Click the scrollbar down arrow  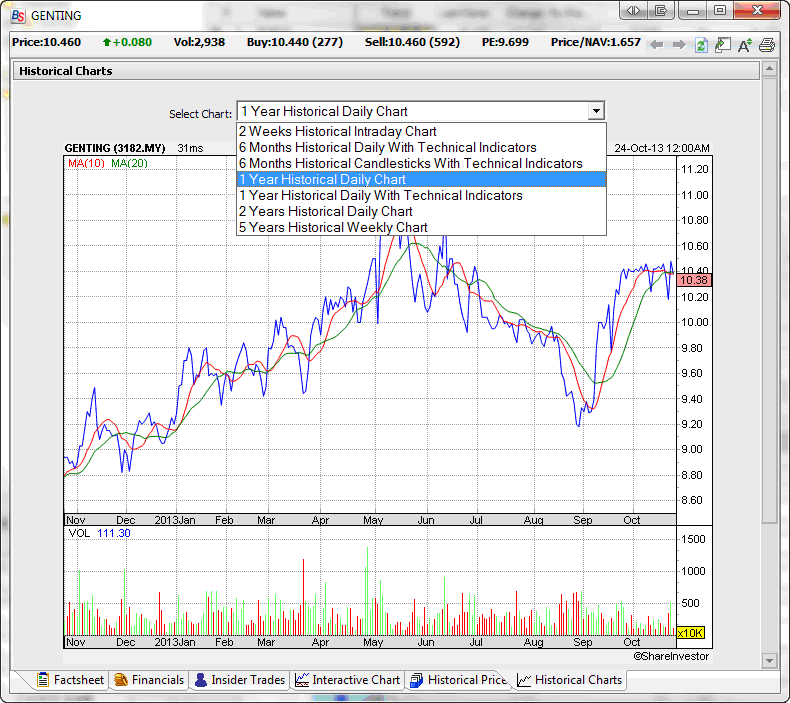pyautogui.click(x=769, y=660)
